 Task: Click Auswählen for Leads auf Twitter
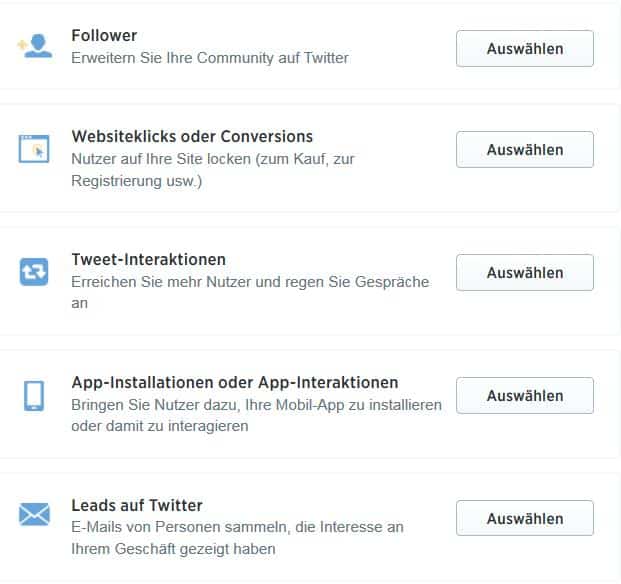coord(524,518)
